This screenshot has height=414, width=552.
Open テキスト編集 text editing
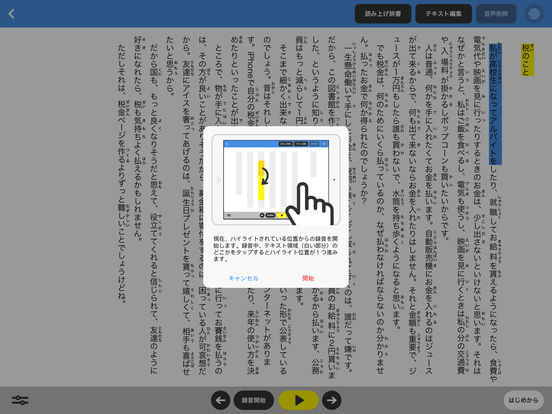click(x=444, y=14)
